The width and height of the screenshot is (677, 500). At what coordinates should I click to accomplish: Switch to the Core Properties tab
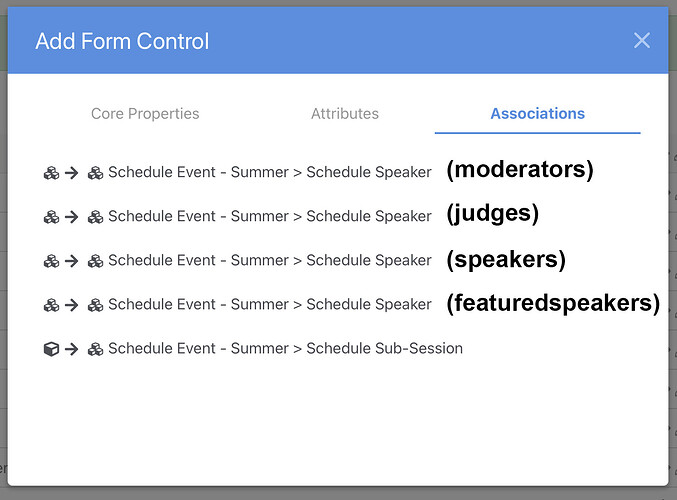pos(145,114)
